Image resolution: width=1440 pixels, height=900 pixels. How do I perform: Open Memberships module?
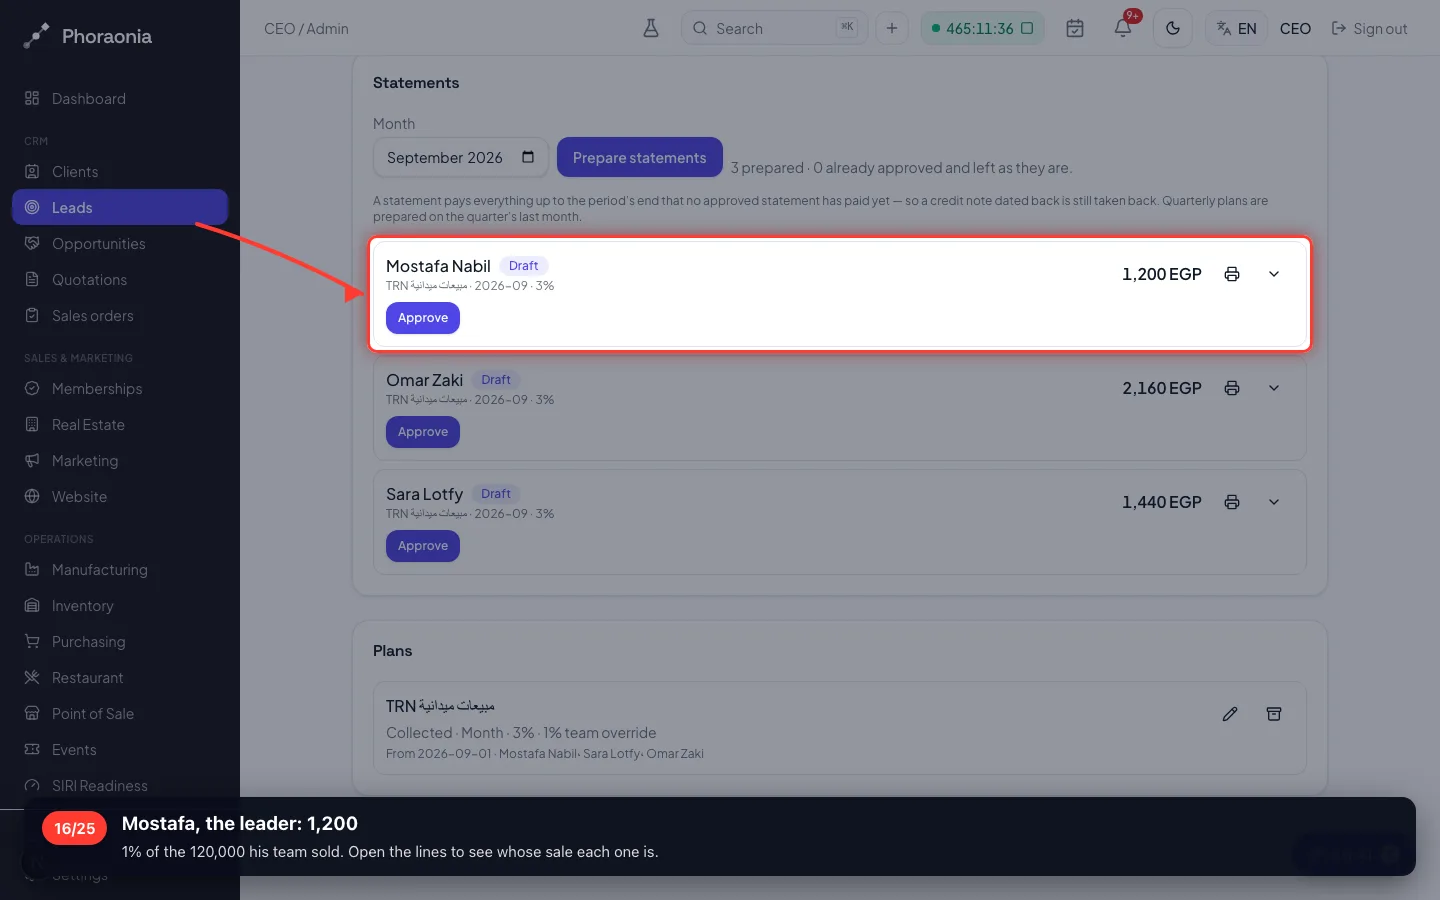[120, 388]
